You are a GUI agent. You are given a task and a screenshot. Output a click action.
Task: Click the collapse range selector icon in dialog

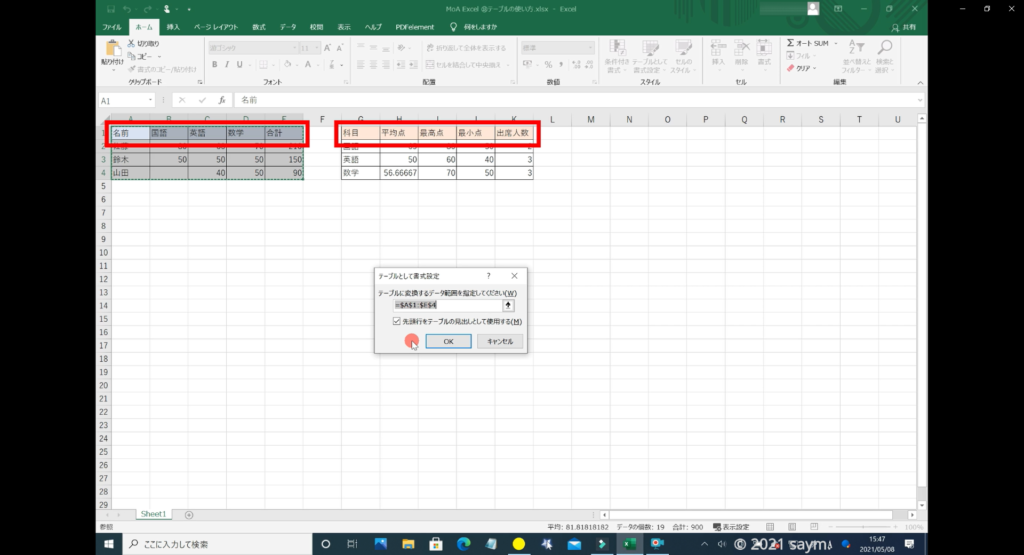point(508,305)
